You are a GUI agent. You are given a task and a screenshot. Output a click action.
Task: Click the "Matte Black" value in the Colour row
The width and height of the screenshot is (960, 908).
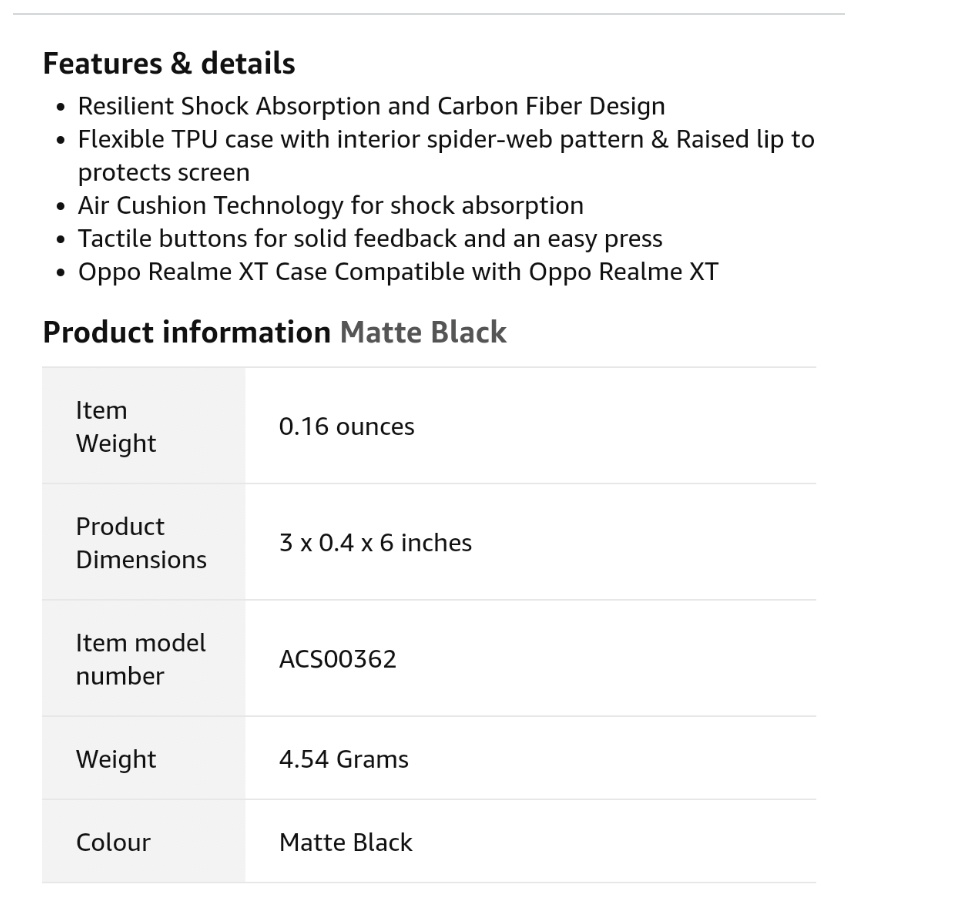click(345, 842)
